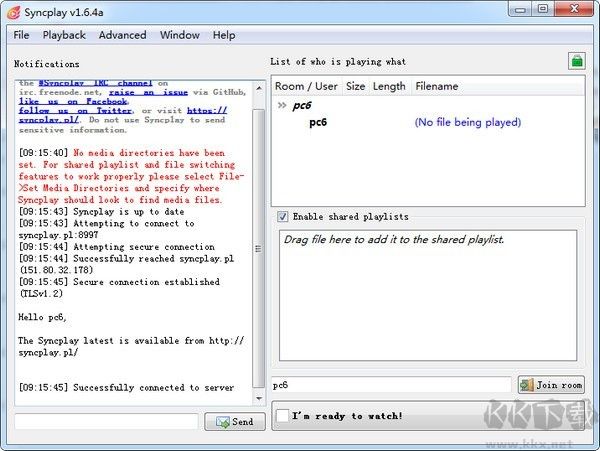Open the Advanced menu
This screenshot has width=600, height=451.
(122, 35)
